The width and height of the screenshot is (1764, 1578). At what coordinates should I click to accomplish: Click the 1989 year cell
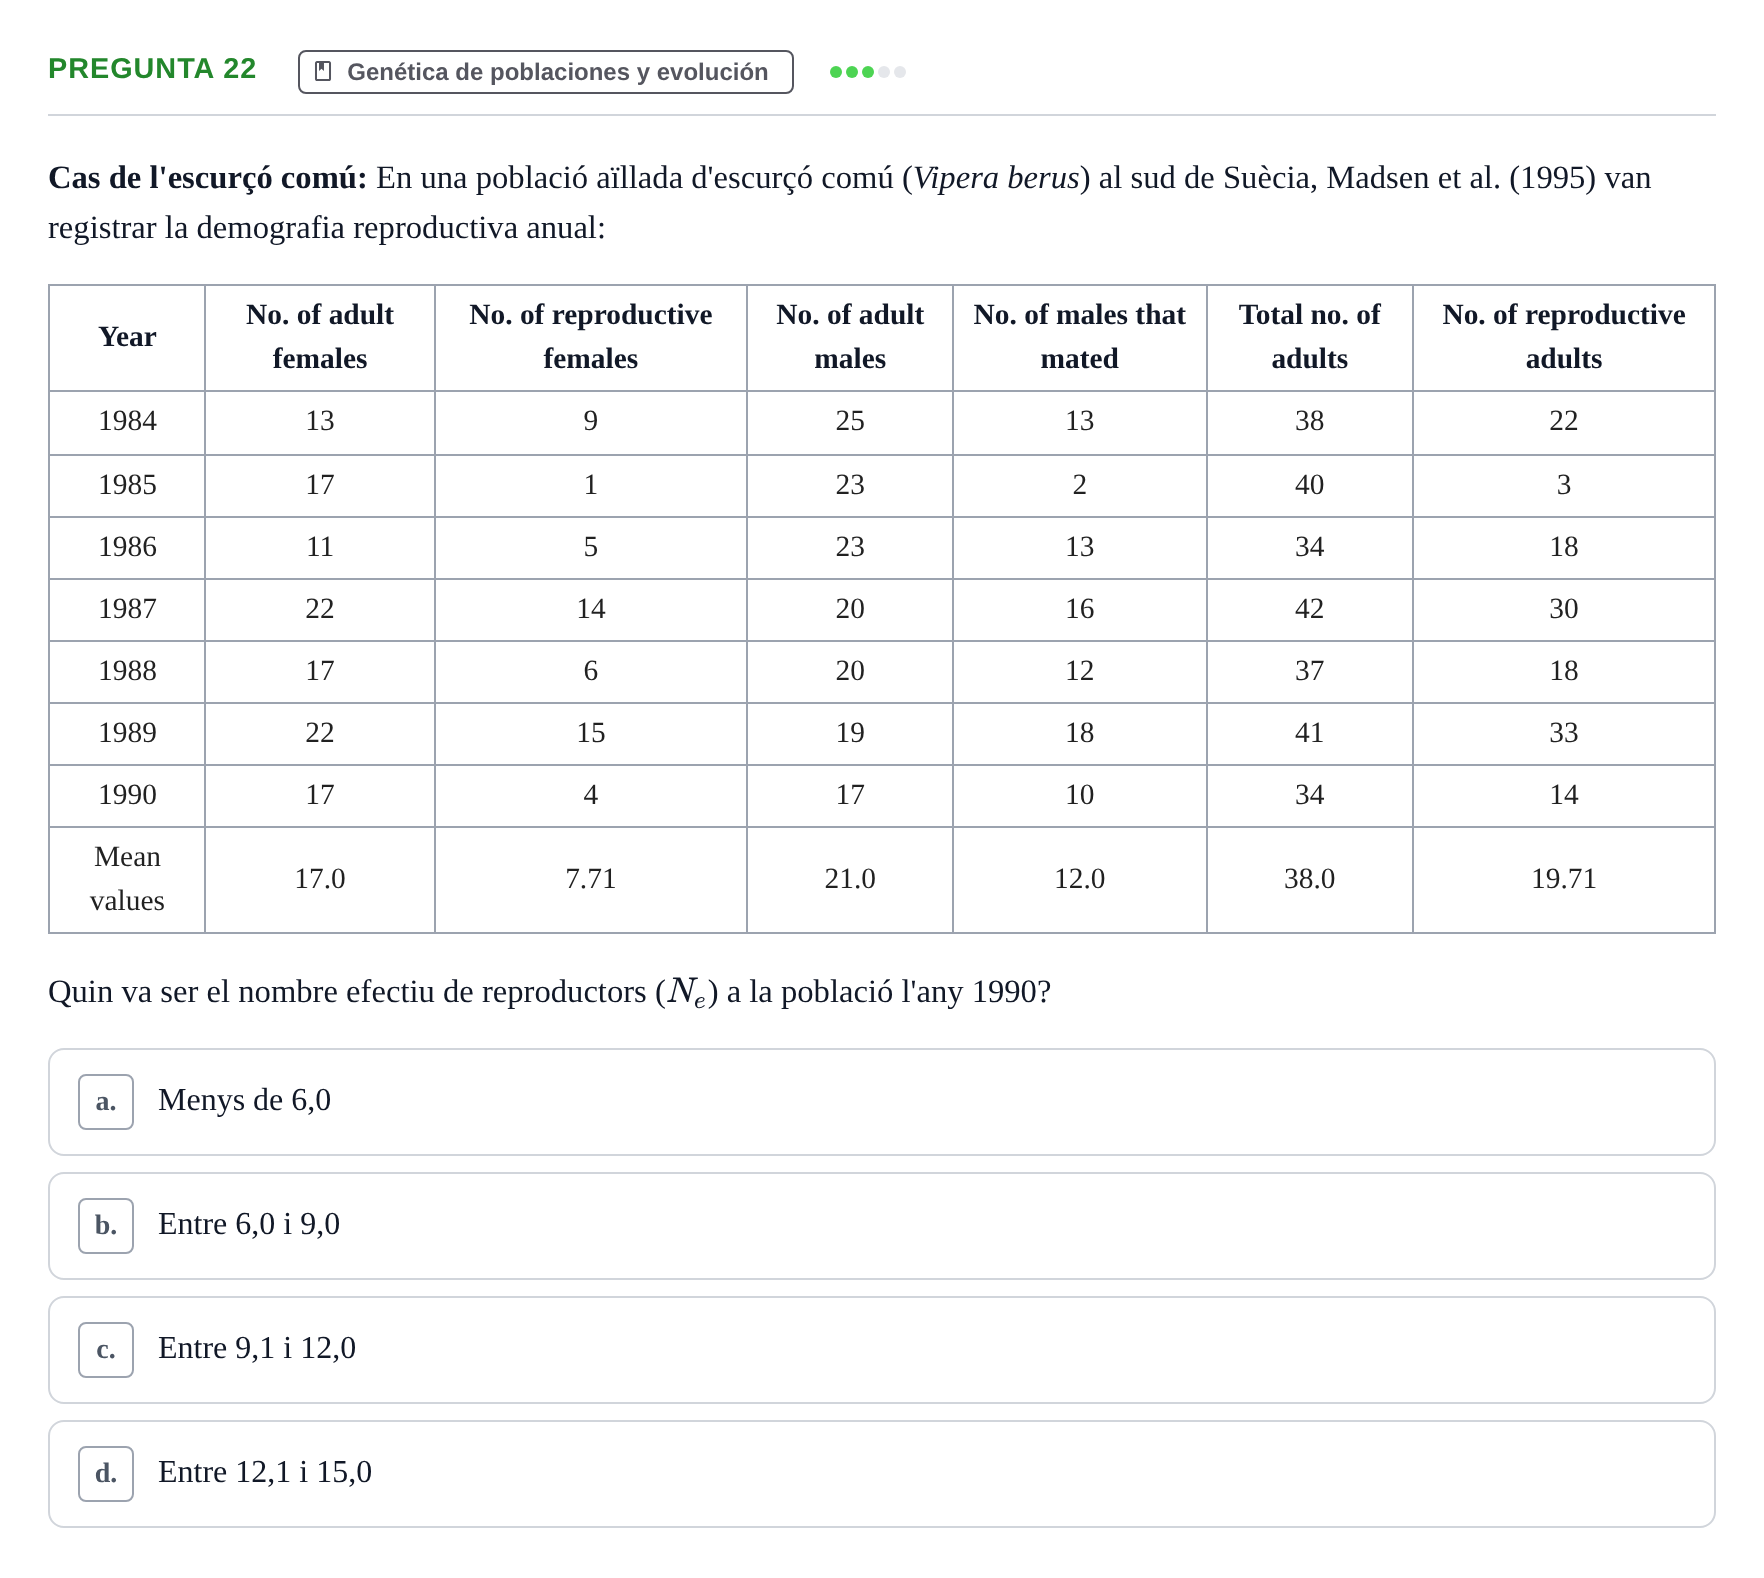[x=127, y=734]
